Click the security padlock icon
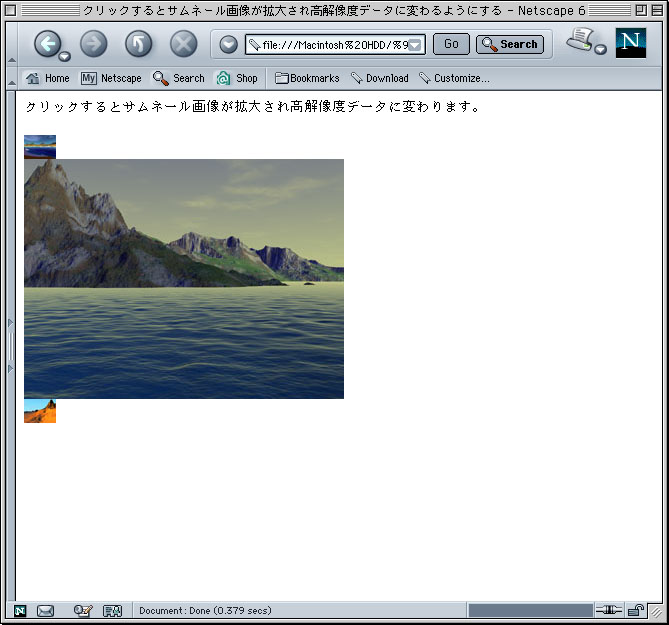Viewport: 669px width, 625px height. 635,611
